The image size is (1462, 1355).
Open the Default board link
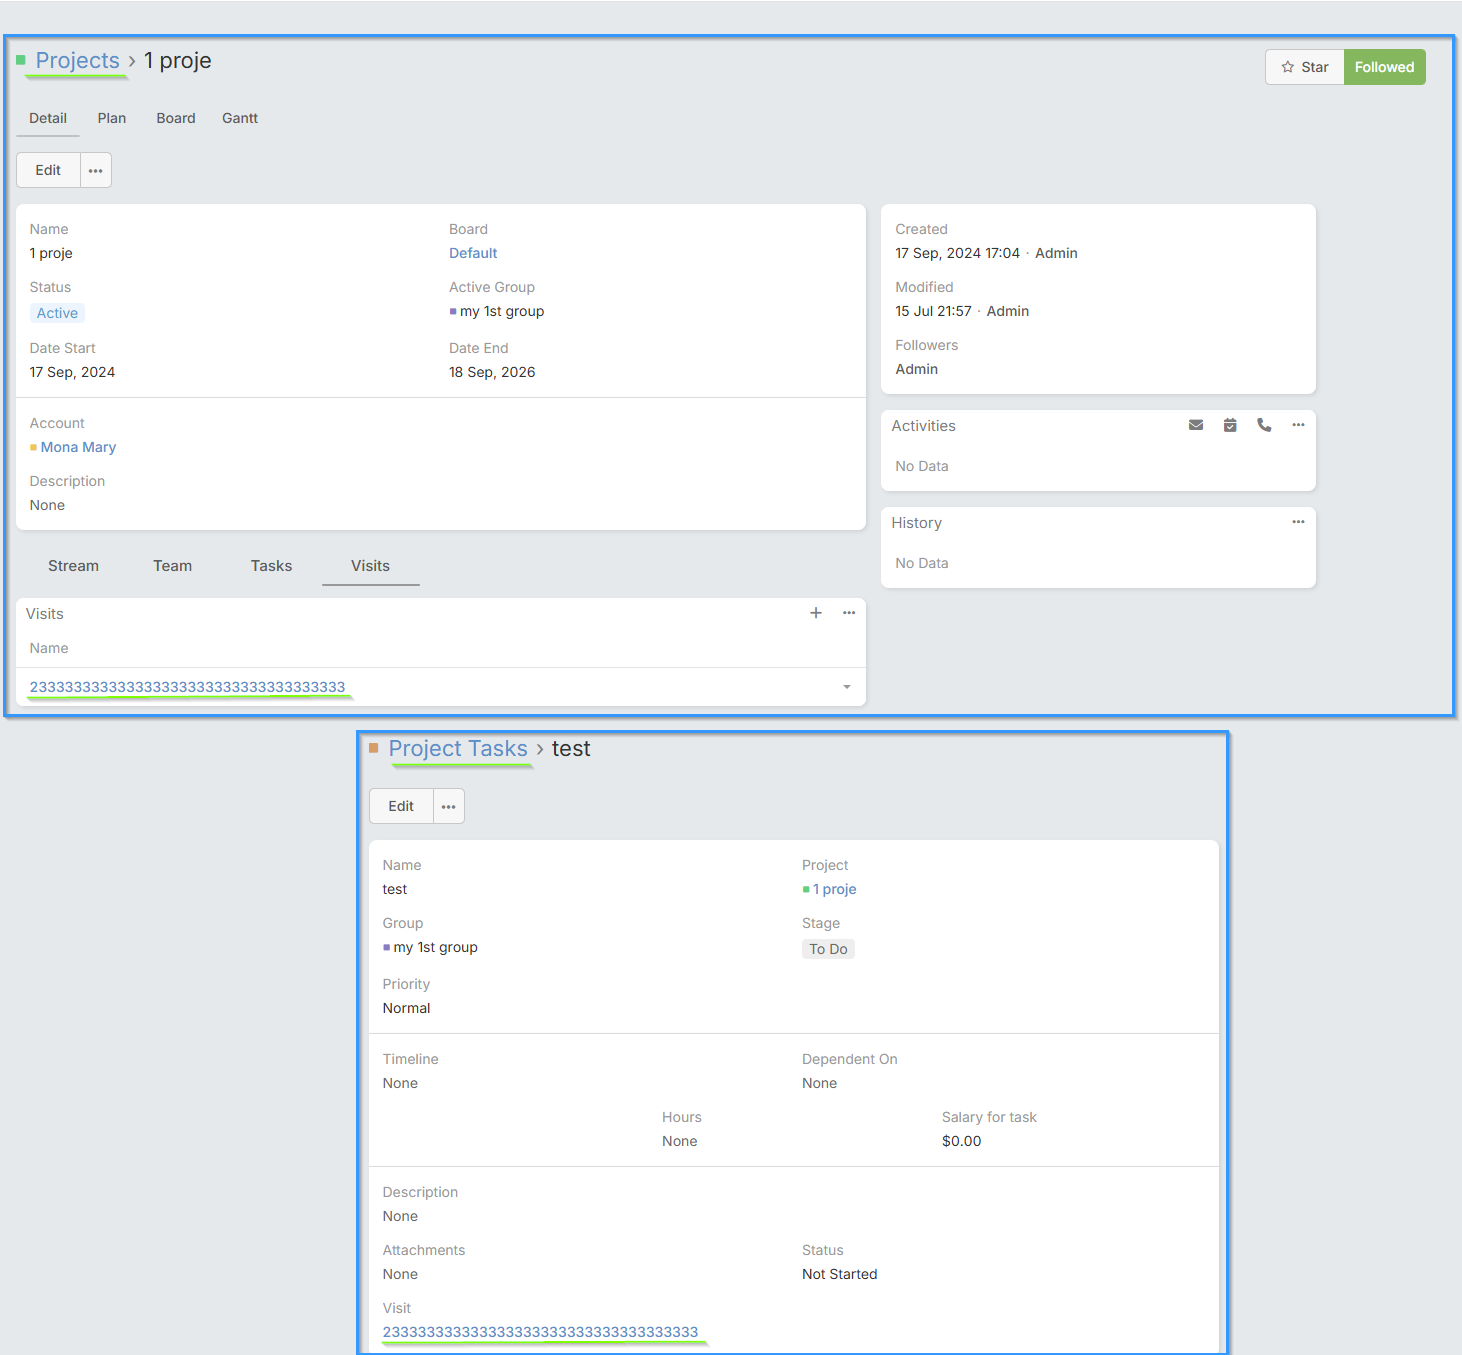[x=473, y=253]
